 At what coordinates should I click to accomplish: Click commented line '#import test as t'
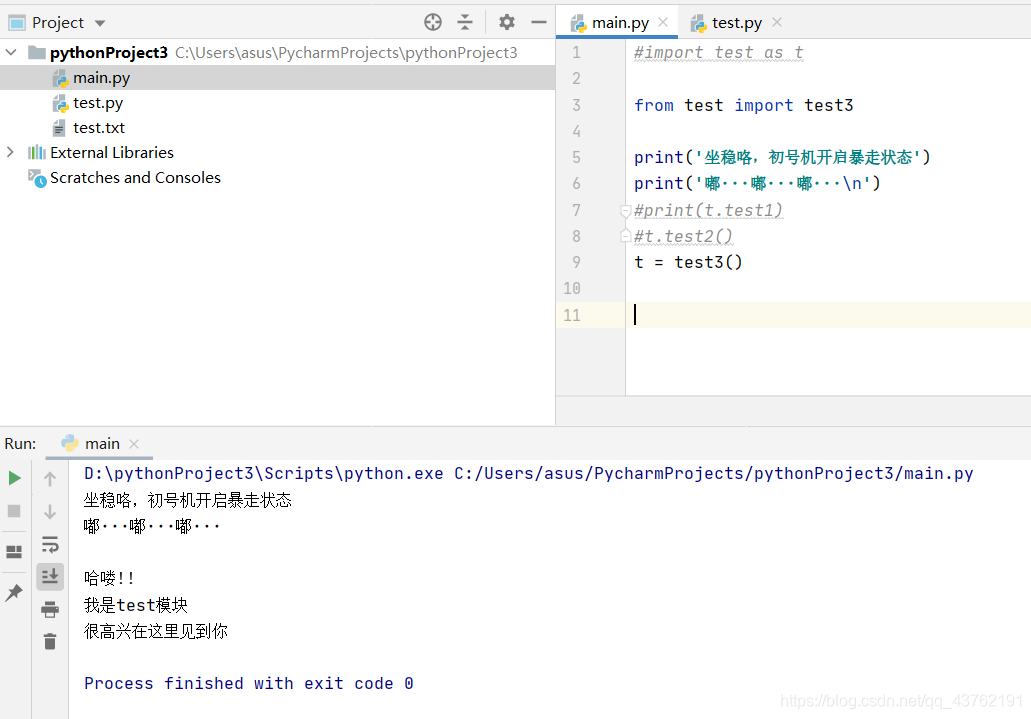(x=718, y=53)
